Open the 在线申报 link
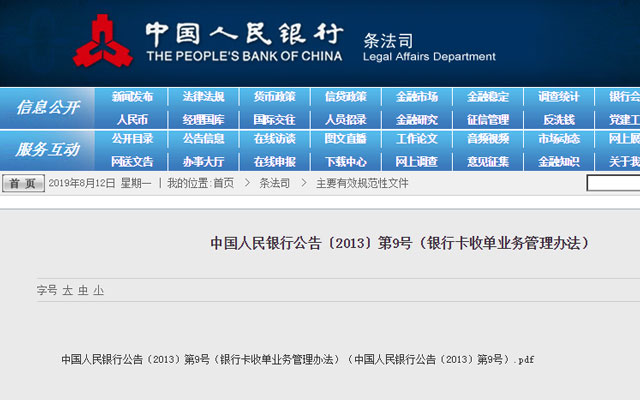This screenshot has height=400, width=640. (274, 162)
